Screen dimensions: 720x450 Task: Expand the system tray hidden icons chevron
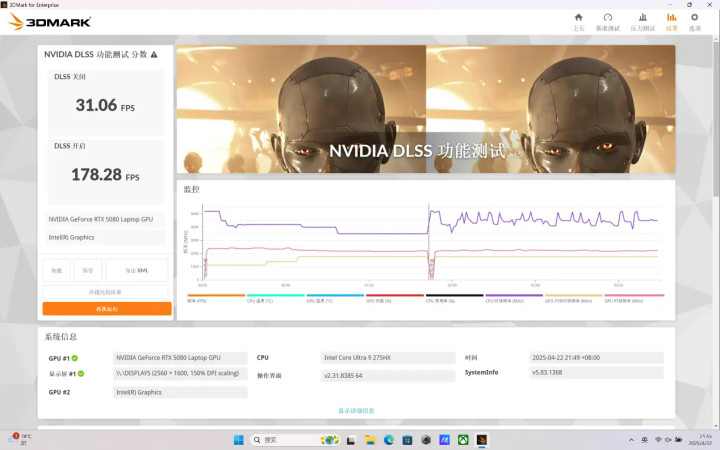coord(631,440)
